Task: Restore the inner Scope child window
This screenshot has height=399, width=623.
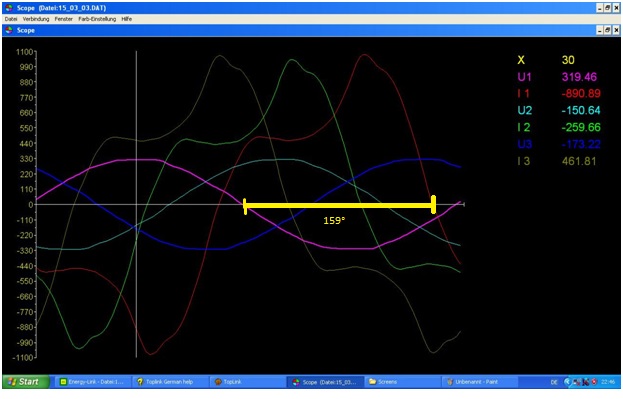Action: click(608, 30)
